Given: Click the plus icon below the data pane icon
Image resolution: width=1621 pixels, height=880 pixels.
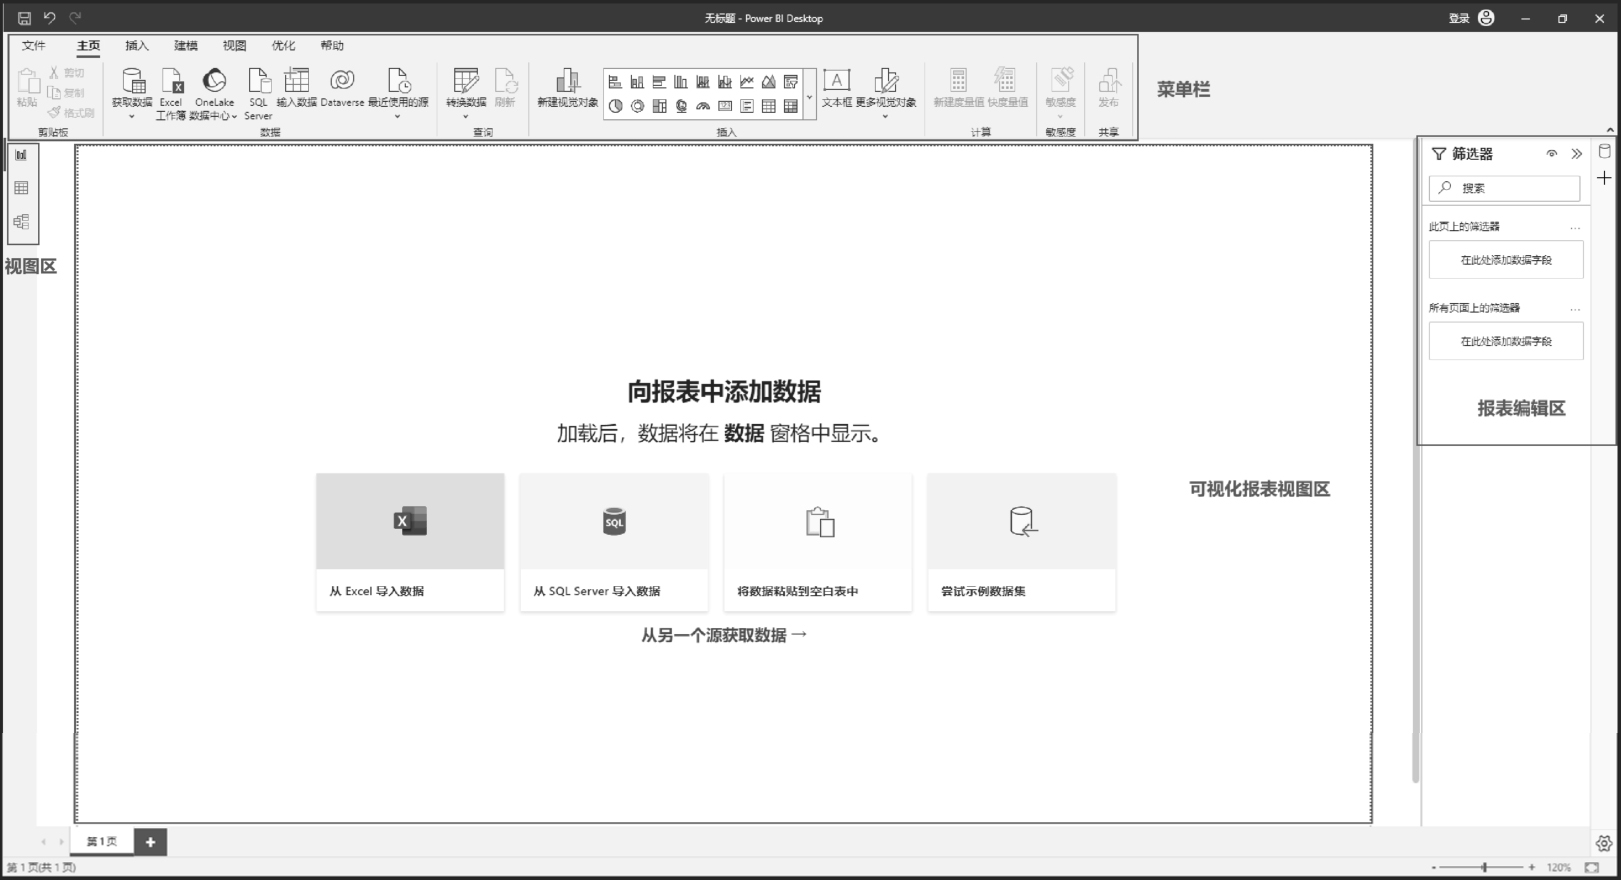Looking at the screenshot, I should (1604, 177).
